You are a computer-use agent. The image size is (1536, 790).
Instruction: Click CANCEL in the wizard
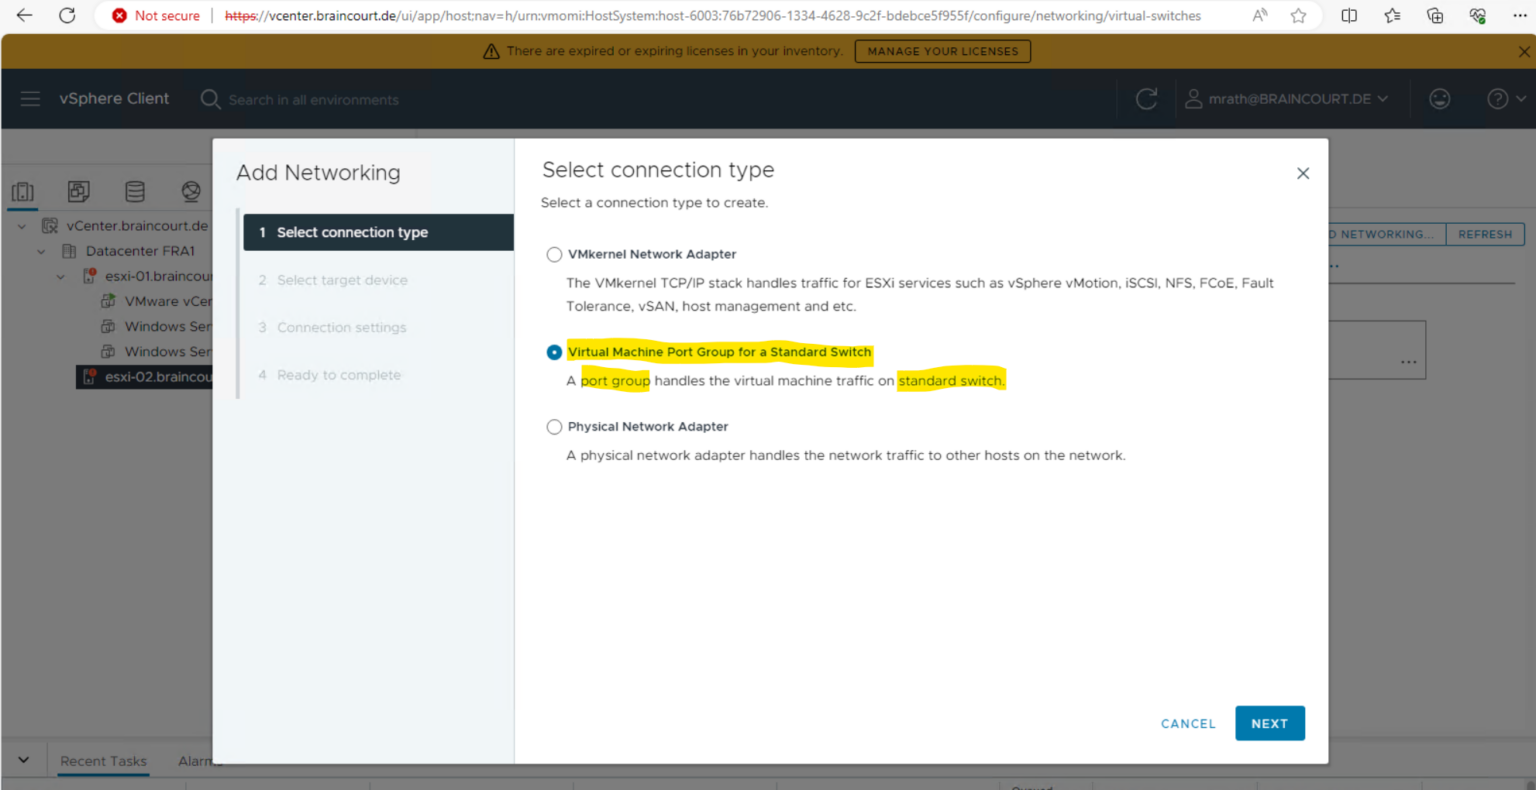[1188, 723]
